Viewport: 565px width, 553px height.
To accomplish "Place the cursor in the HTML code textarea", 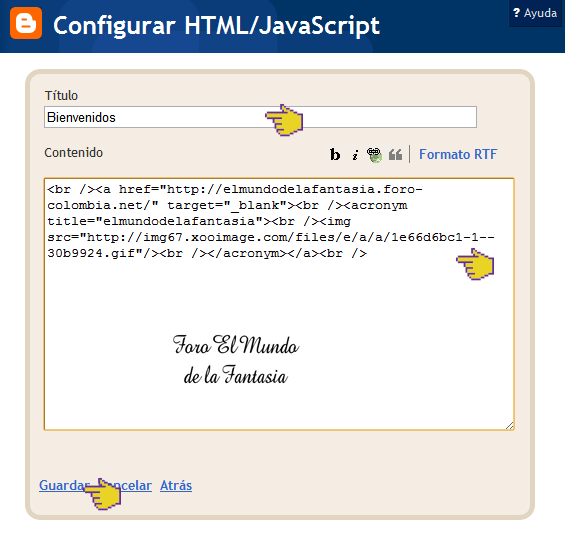I will point(279,304).
